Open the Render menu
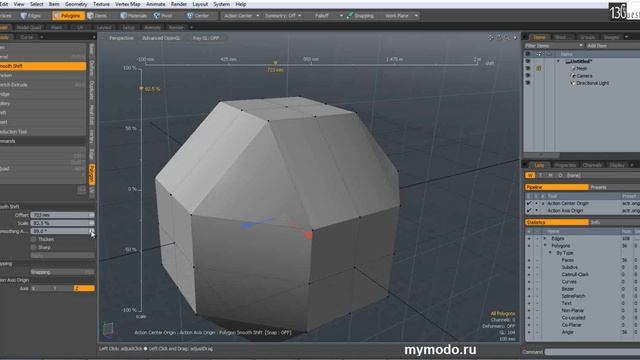This screenshot has width=640, height=360. coord(179,4)
